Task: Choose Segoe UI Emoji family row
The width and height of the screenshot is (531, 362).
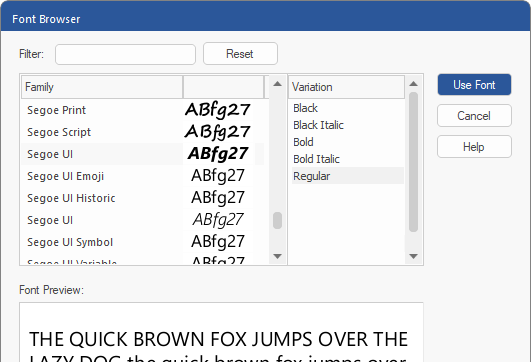Action: [x=142, y=176]
